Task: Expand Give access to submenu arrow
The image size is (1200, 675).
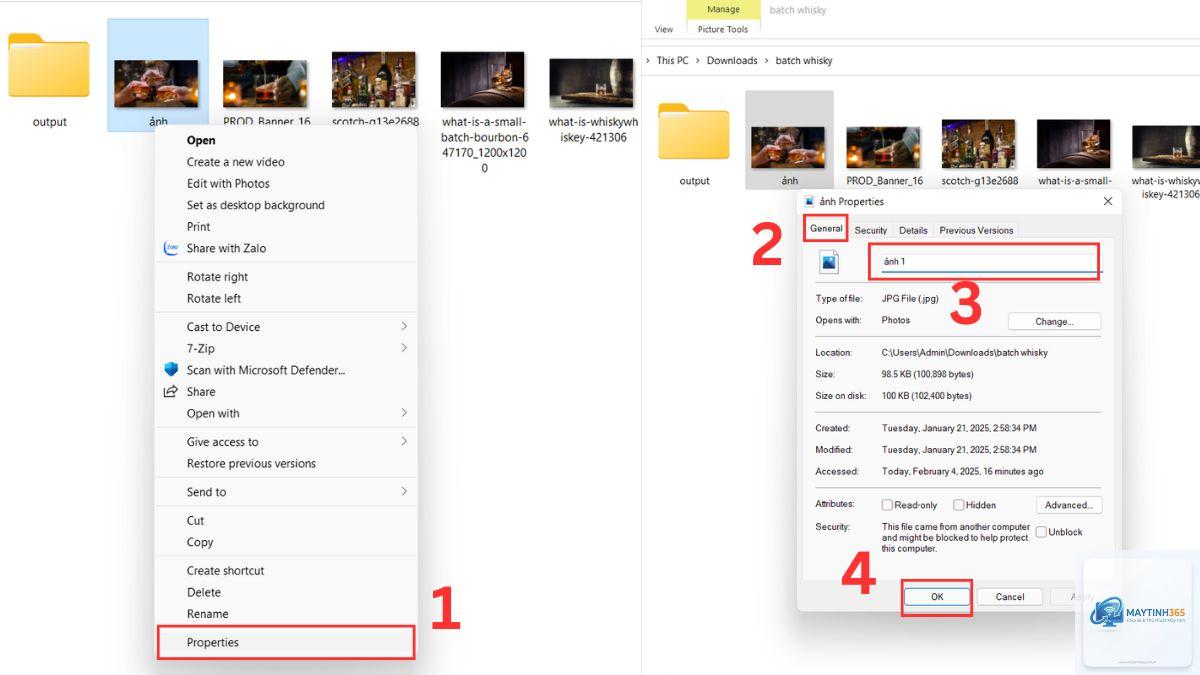Action: [404, 442]
